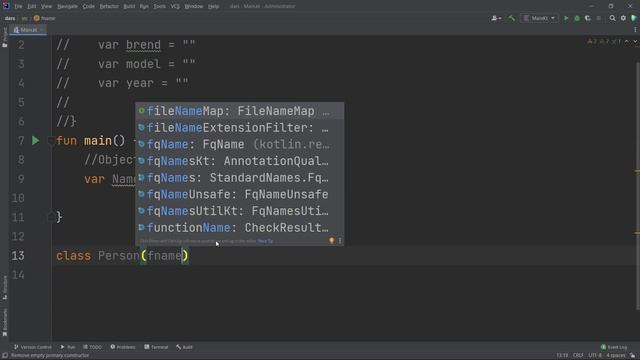This screenshot has width=640, height=360.
Task: Select fqName: FqName completion suggestion
Action: tap(240, 144)
